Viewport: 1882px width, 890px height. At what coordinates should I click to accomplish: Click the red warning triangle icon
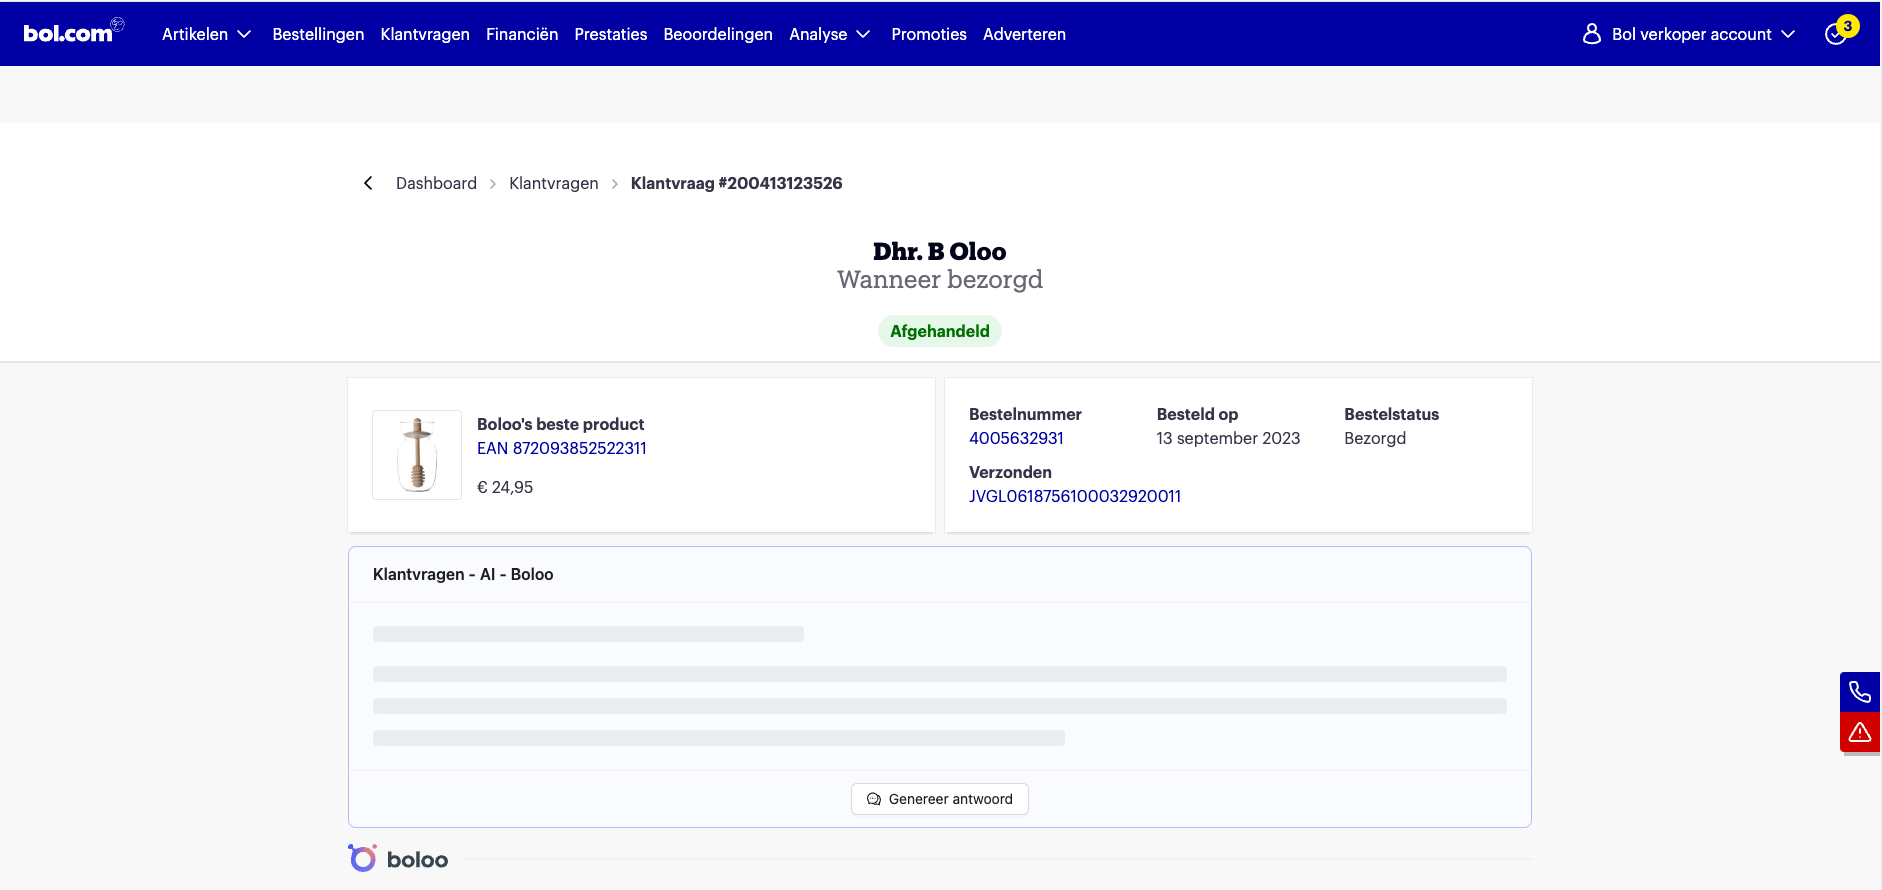(x=1860, y=732)
